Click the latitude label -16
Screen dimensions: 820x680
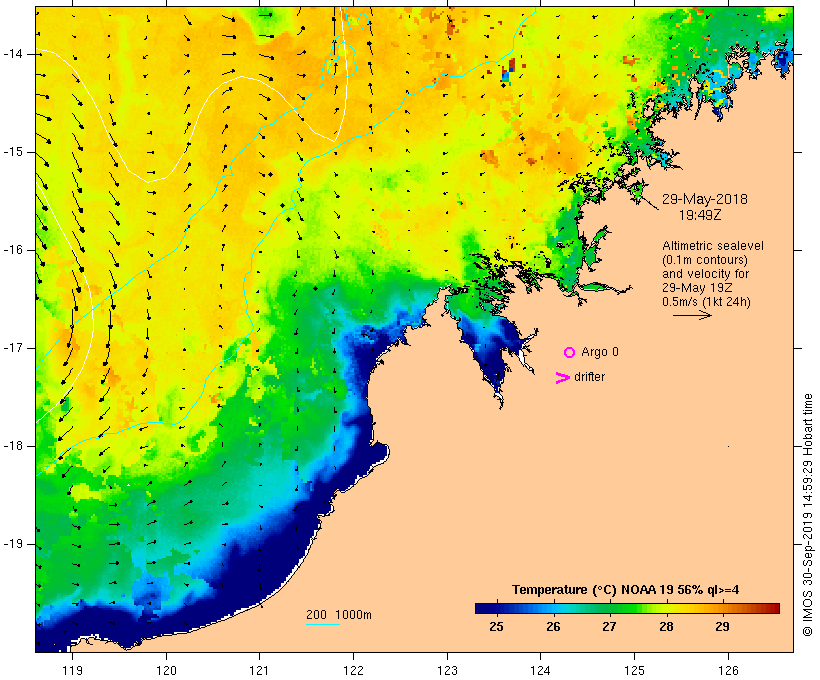(13, 250)
